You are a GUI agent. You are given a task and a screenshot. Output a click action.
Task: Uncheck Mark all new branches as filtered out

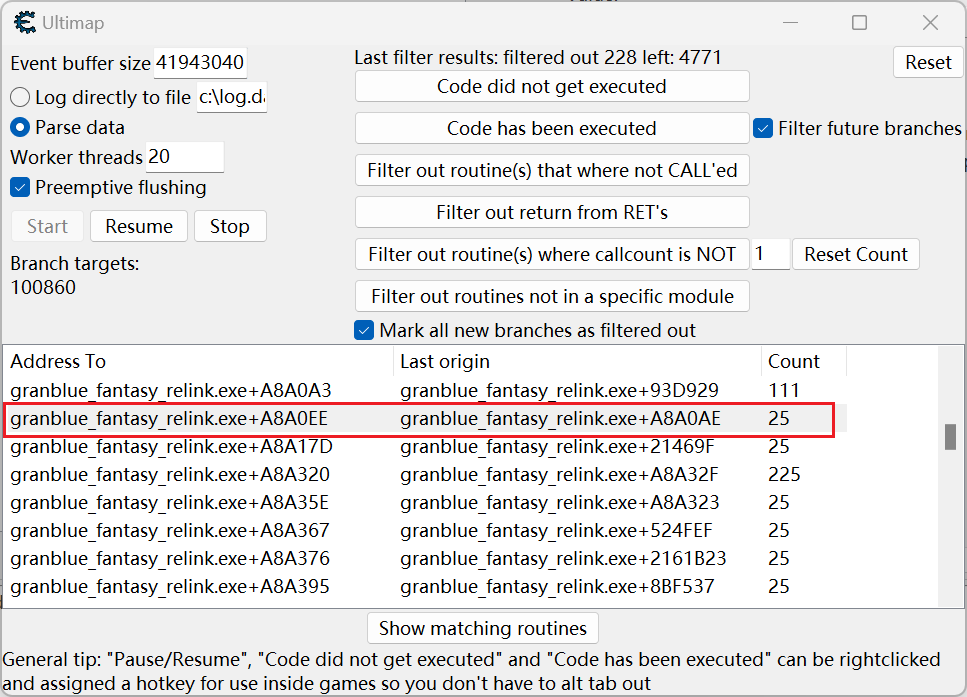(x=365, y=330)
